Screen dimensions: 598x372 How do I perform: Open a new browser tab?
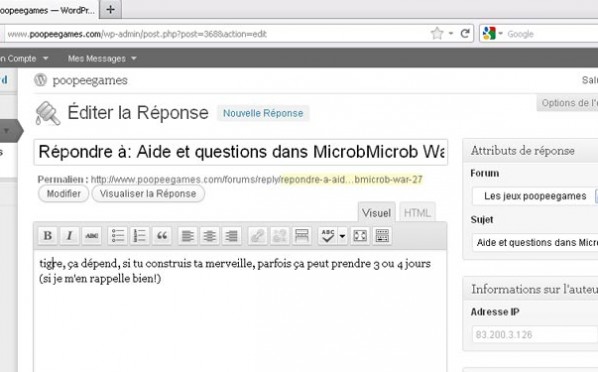coord(110,10)
